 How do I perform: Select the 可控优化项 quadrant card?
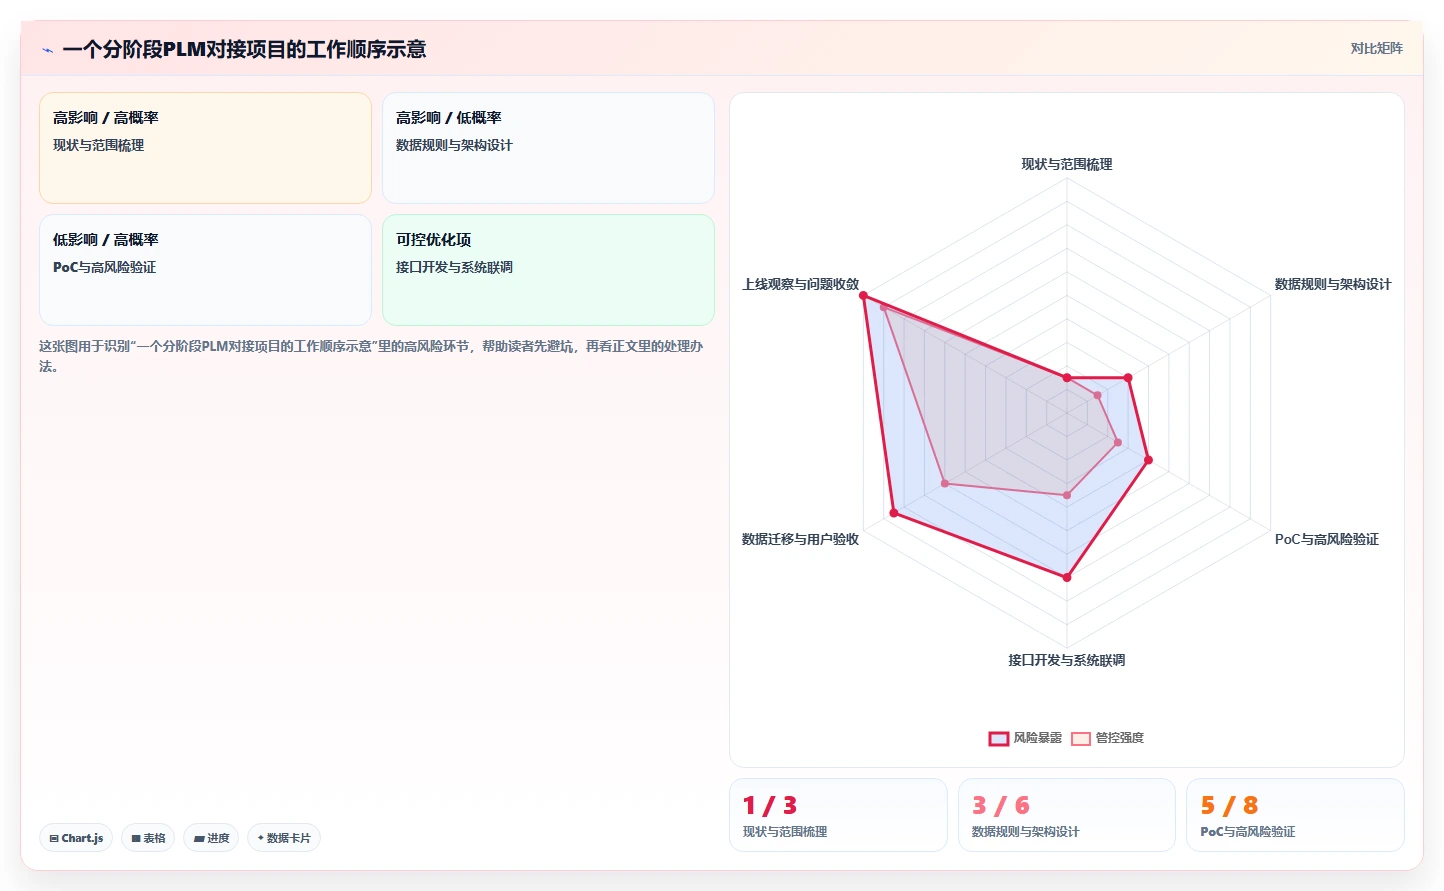[548, 270]
